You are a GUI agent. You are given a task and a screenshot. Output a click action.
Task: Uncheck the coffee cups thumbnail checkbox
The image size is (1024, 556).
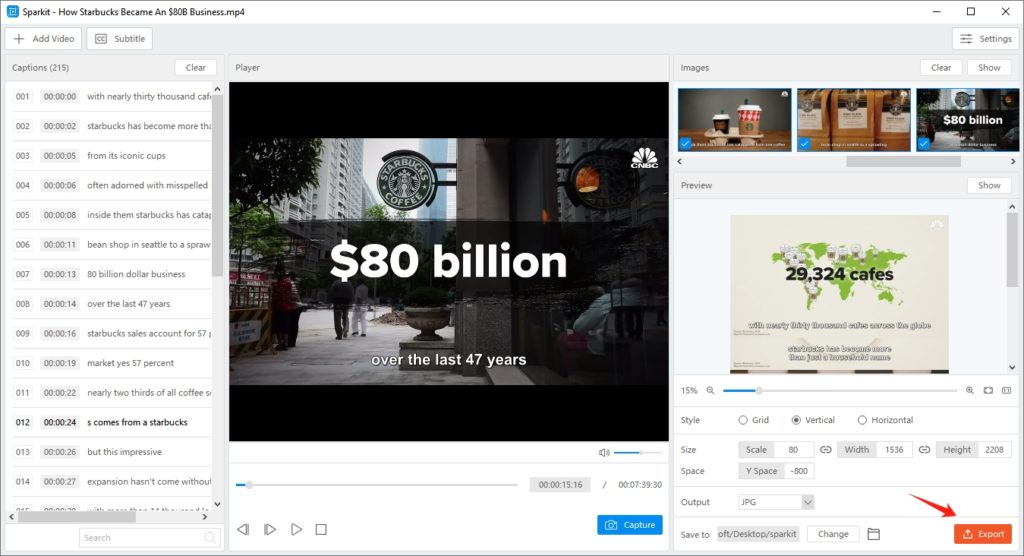coord(685,143)
